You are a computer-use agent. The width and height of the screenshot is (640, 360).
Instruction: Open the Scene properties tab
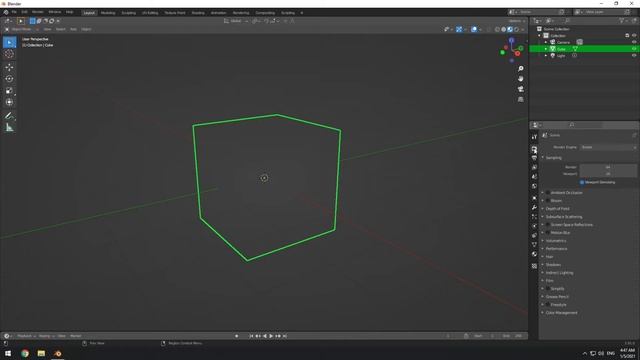pos(534,177)
